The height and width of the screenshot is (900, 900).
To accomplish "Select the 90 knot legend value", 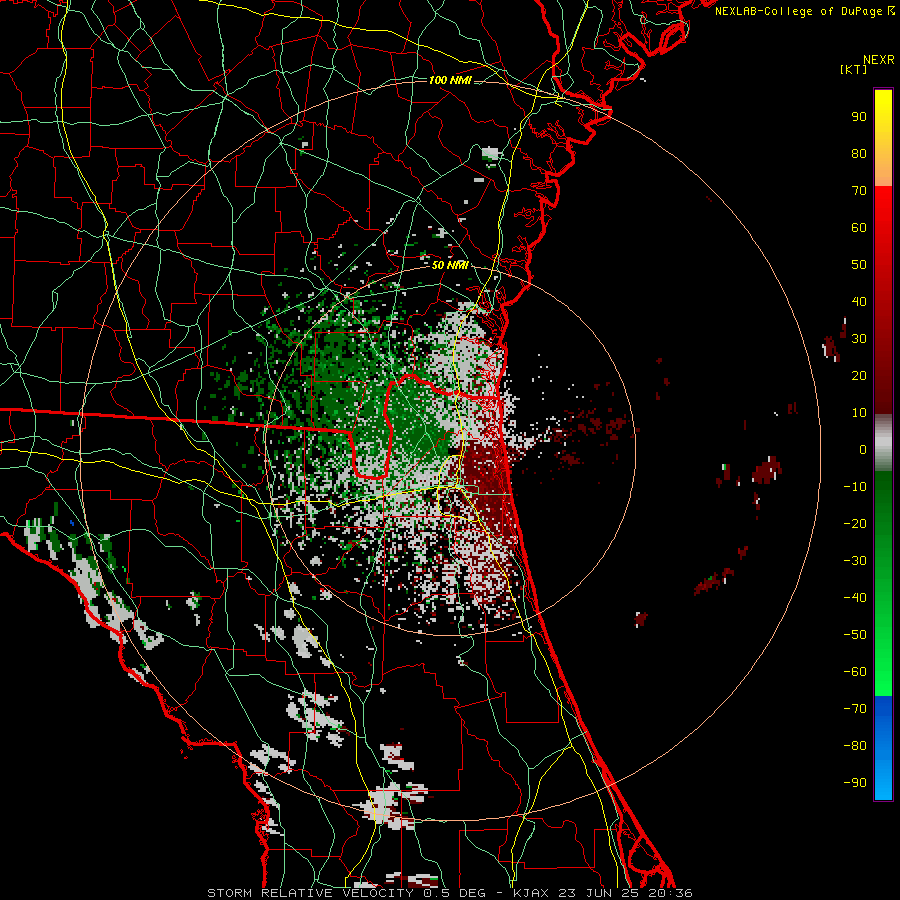I will 859,117.
